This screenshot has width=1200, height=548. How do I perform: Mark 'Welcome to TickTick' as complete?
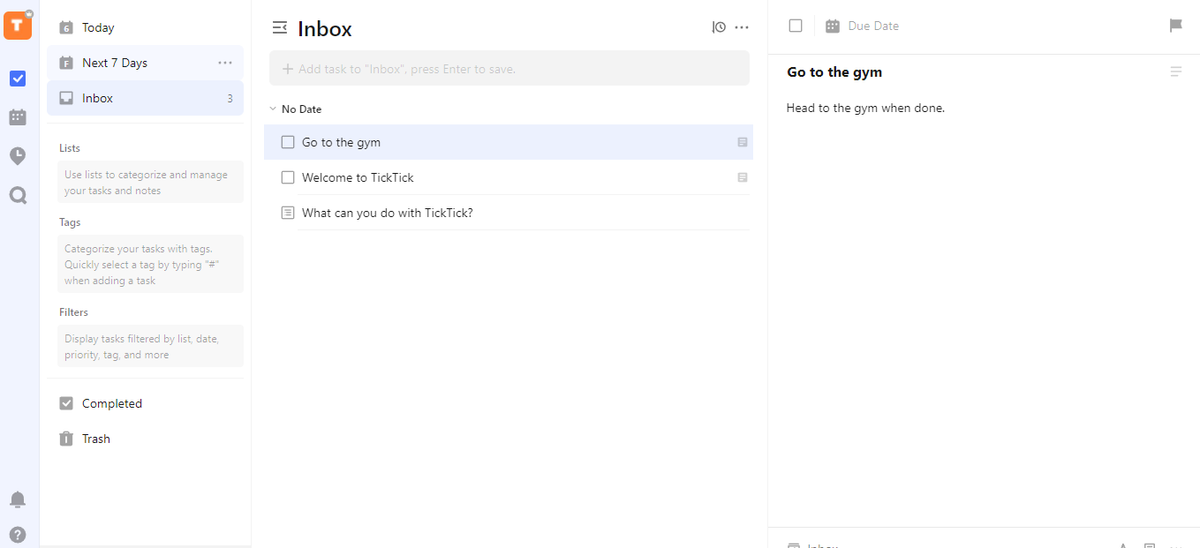point(288,177)
